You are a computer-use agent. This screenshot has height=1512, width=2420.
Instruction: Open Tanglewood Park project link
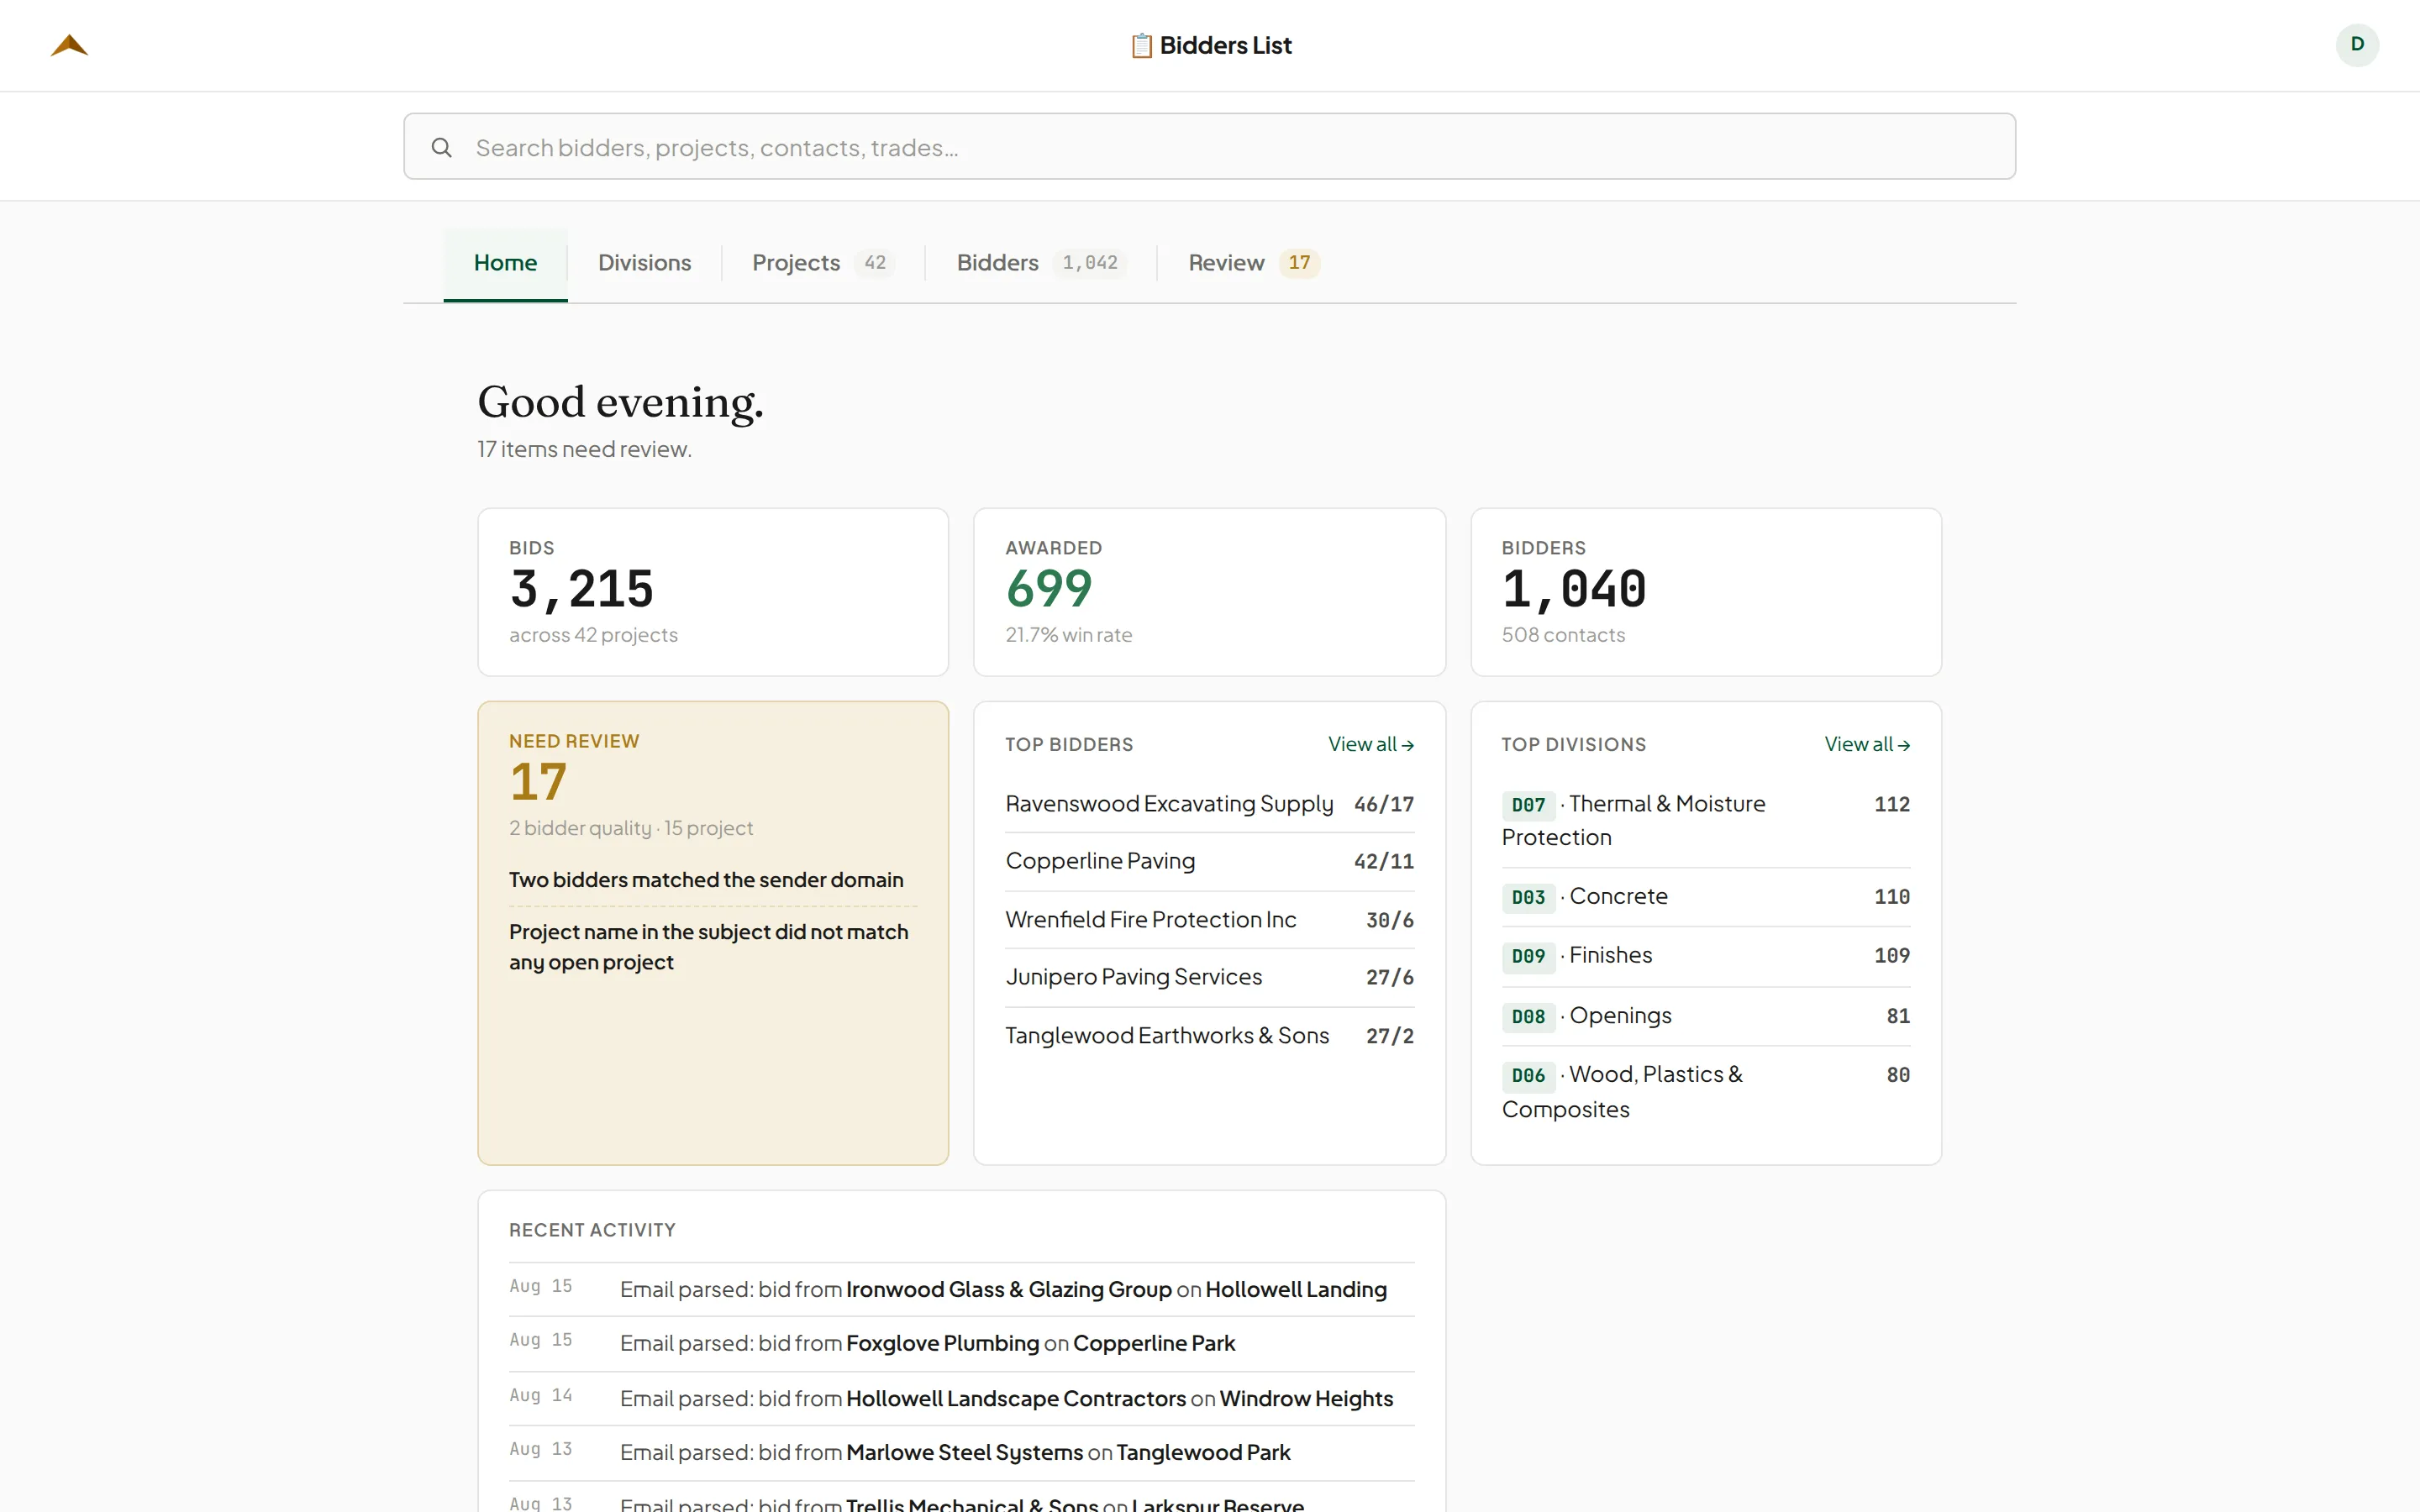tap(1203, 1453)
